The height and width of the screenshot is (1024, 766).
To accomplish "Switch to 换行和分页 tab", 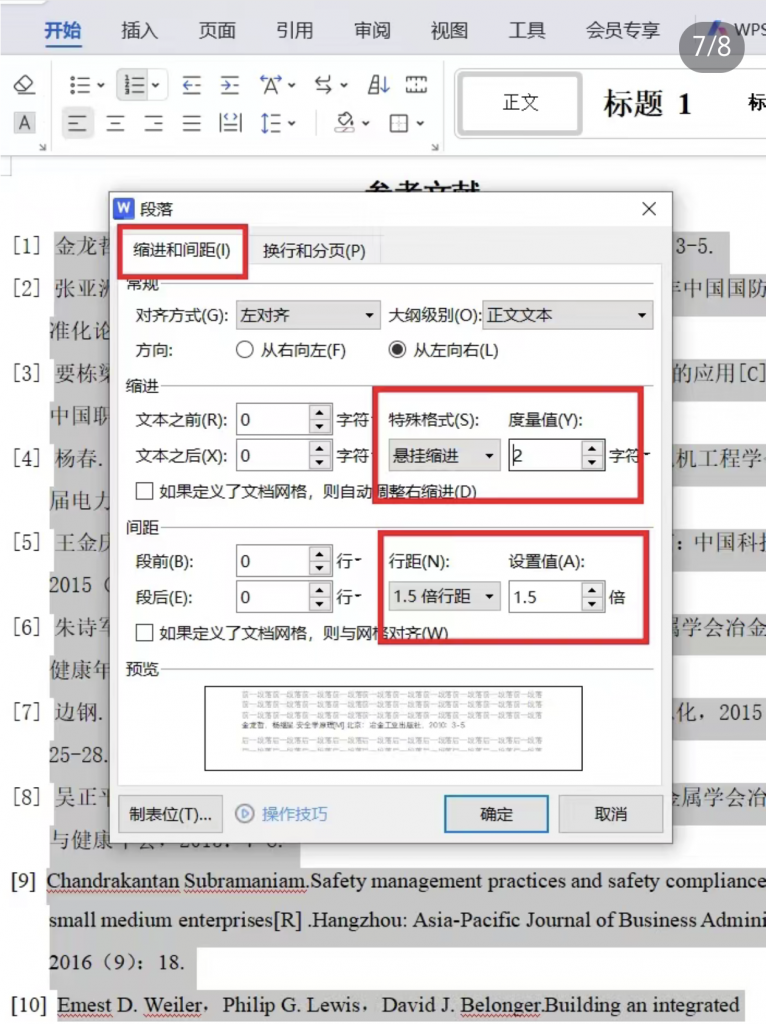I will (314, 251).
